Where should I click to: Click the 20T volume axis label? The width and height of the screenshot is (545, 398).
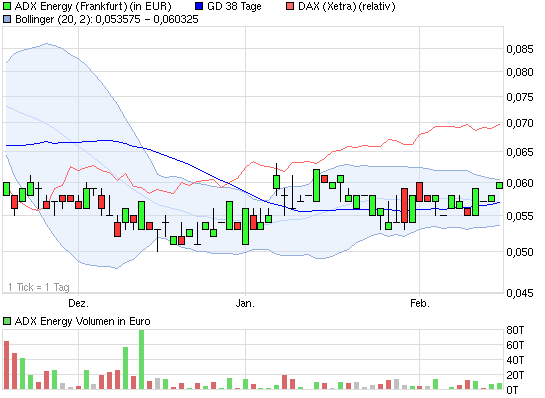click(515, 375)
